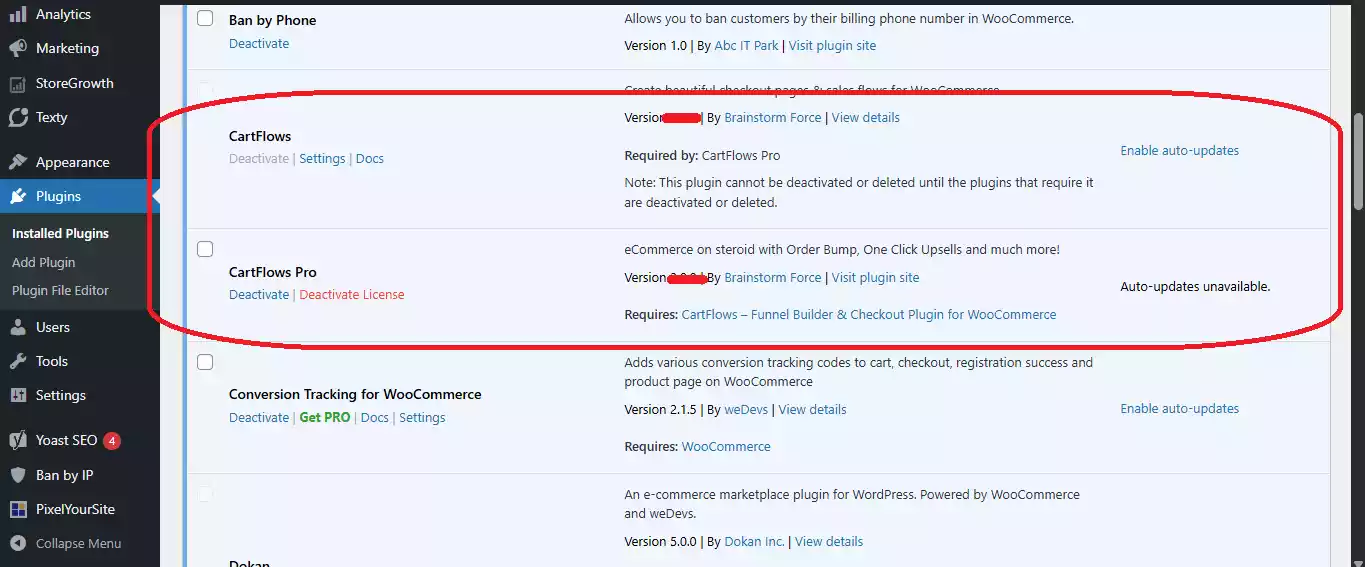Click the Appearance paintbrush icon
Image resolution: width=1365 pixels, height=567 pixels.
(x=18, y=162)
